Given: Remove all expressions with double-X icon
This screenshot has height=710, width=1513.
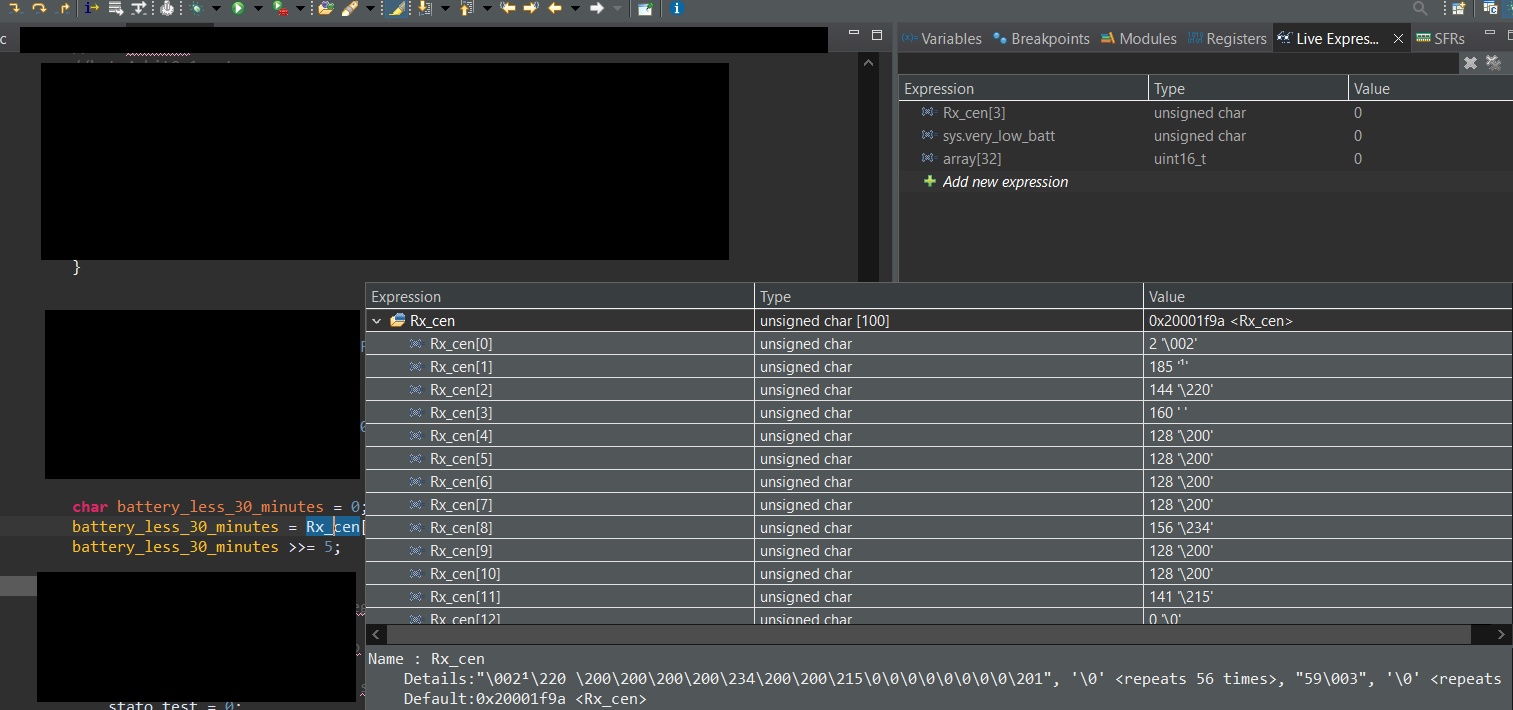Looking at the screenshot, I should point(1493,62).
